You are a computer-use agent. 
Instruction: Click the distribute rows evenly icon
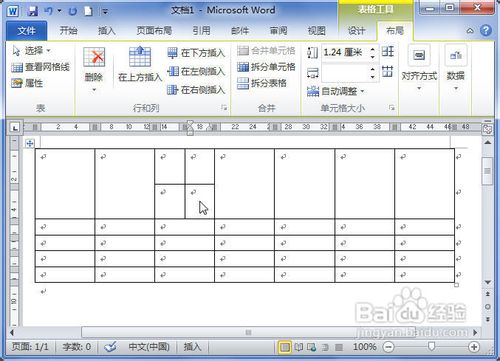388,52
